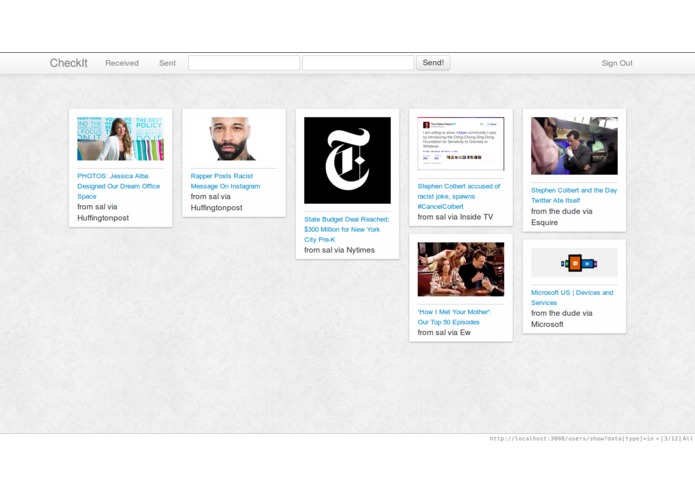The width and height of the screenshot is (695, 494).
Task: Click 'from sal via Ew' text
Action: click(x=444, y=332)
